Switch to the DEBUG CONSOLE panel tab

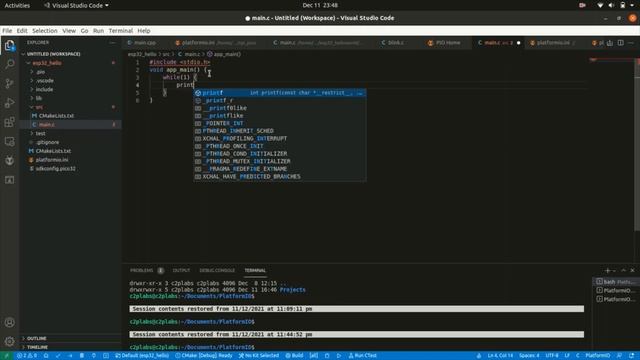(x=217, y=271)
